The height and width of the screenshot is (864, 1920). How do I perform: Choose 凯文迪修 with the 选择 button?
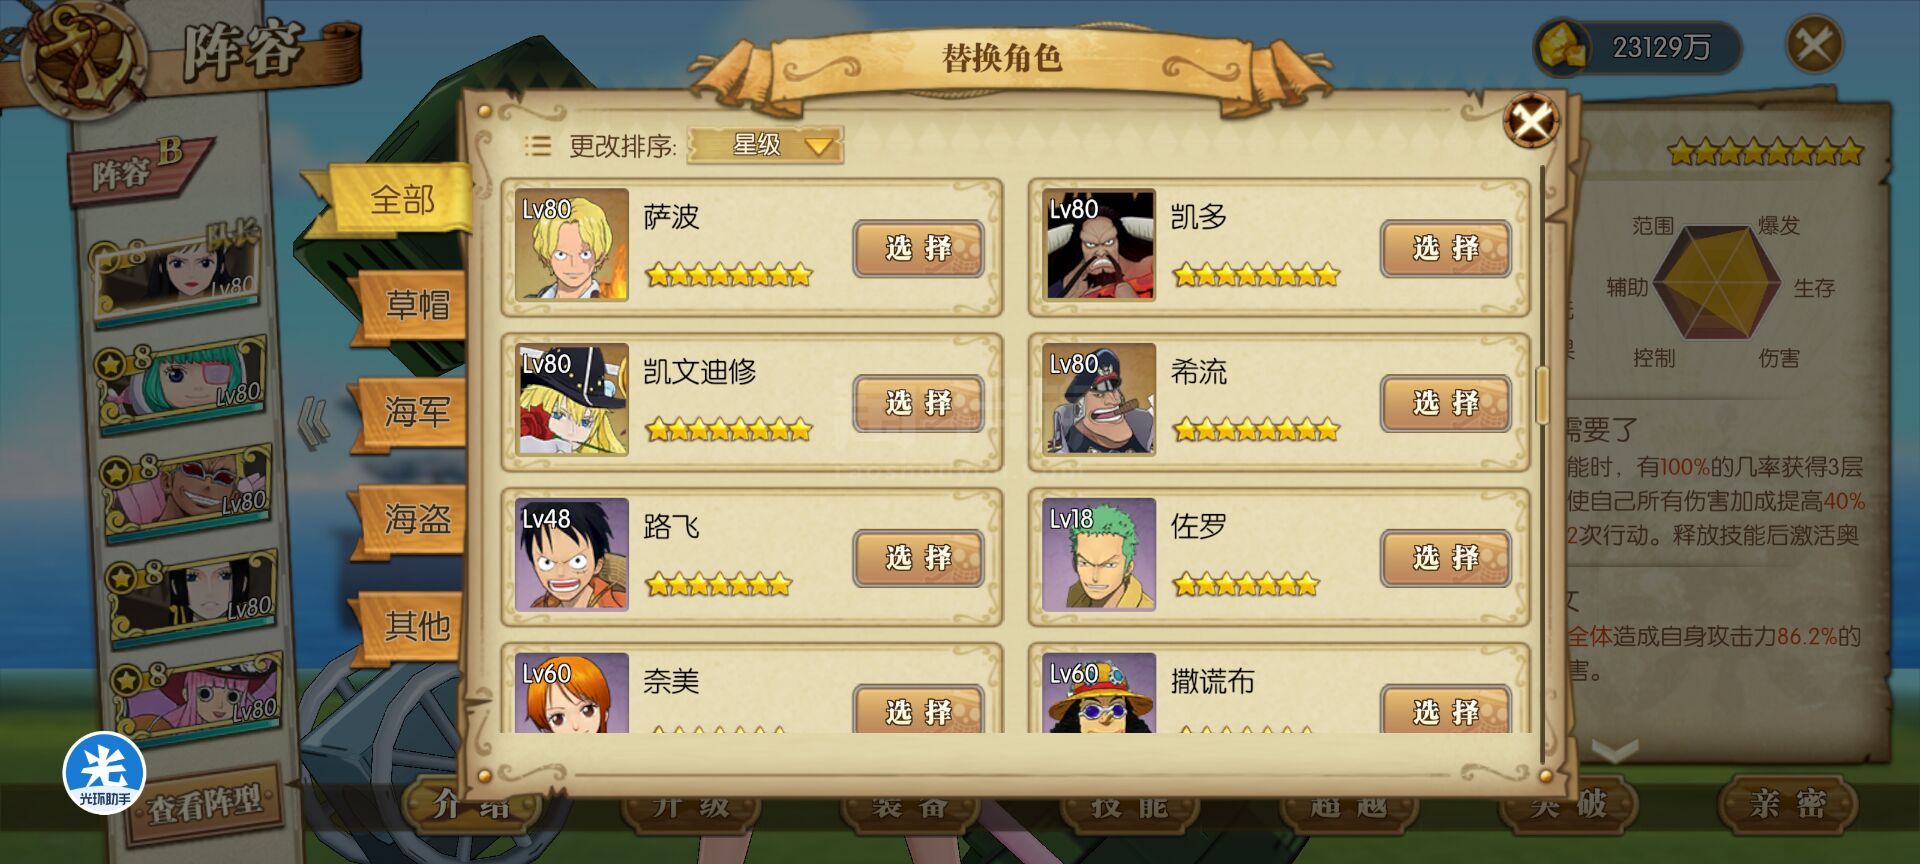pos(918,403)
